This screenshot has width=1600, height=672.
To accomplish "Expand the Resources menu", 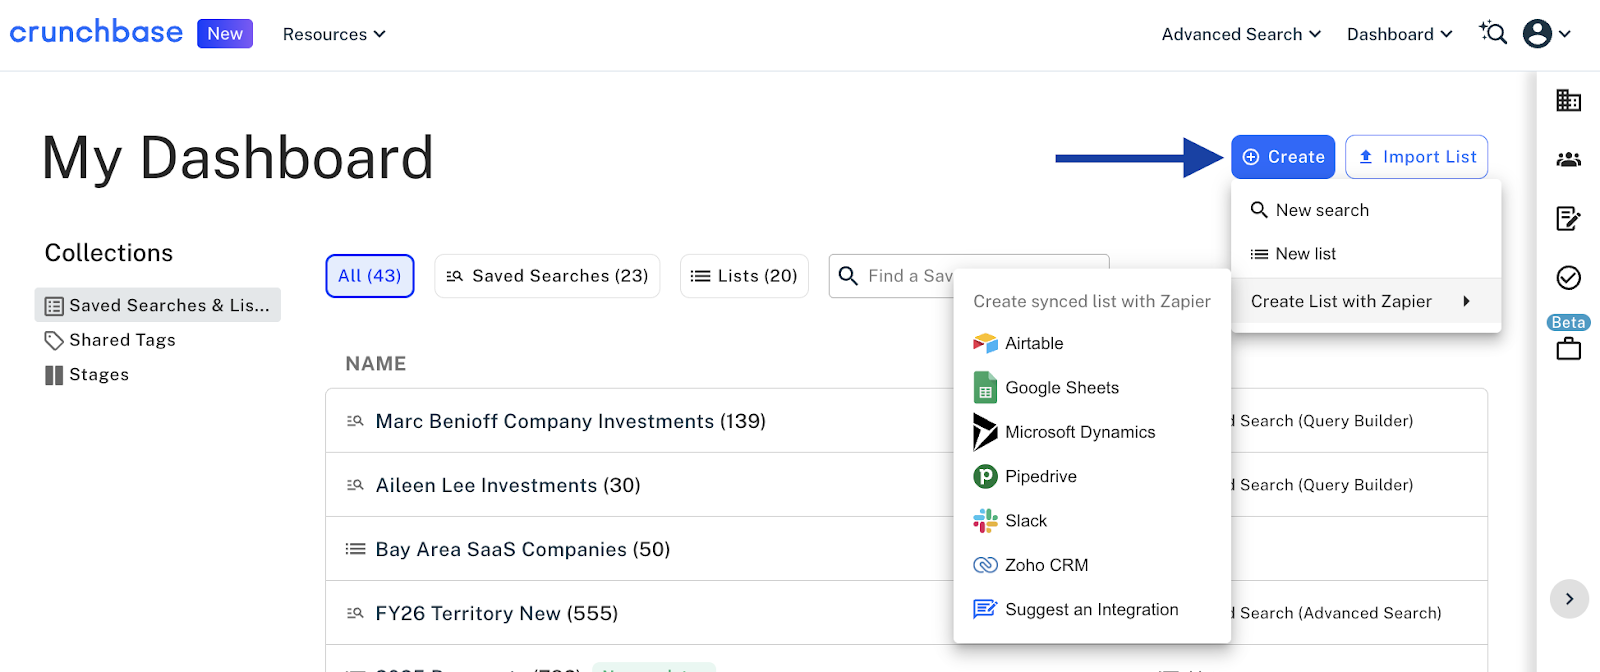I will point(334,34).
